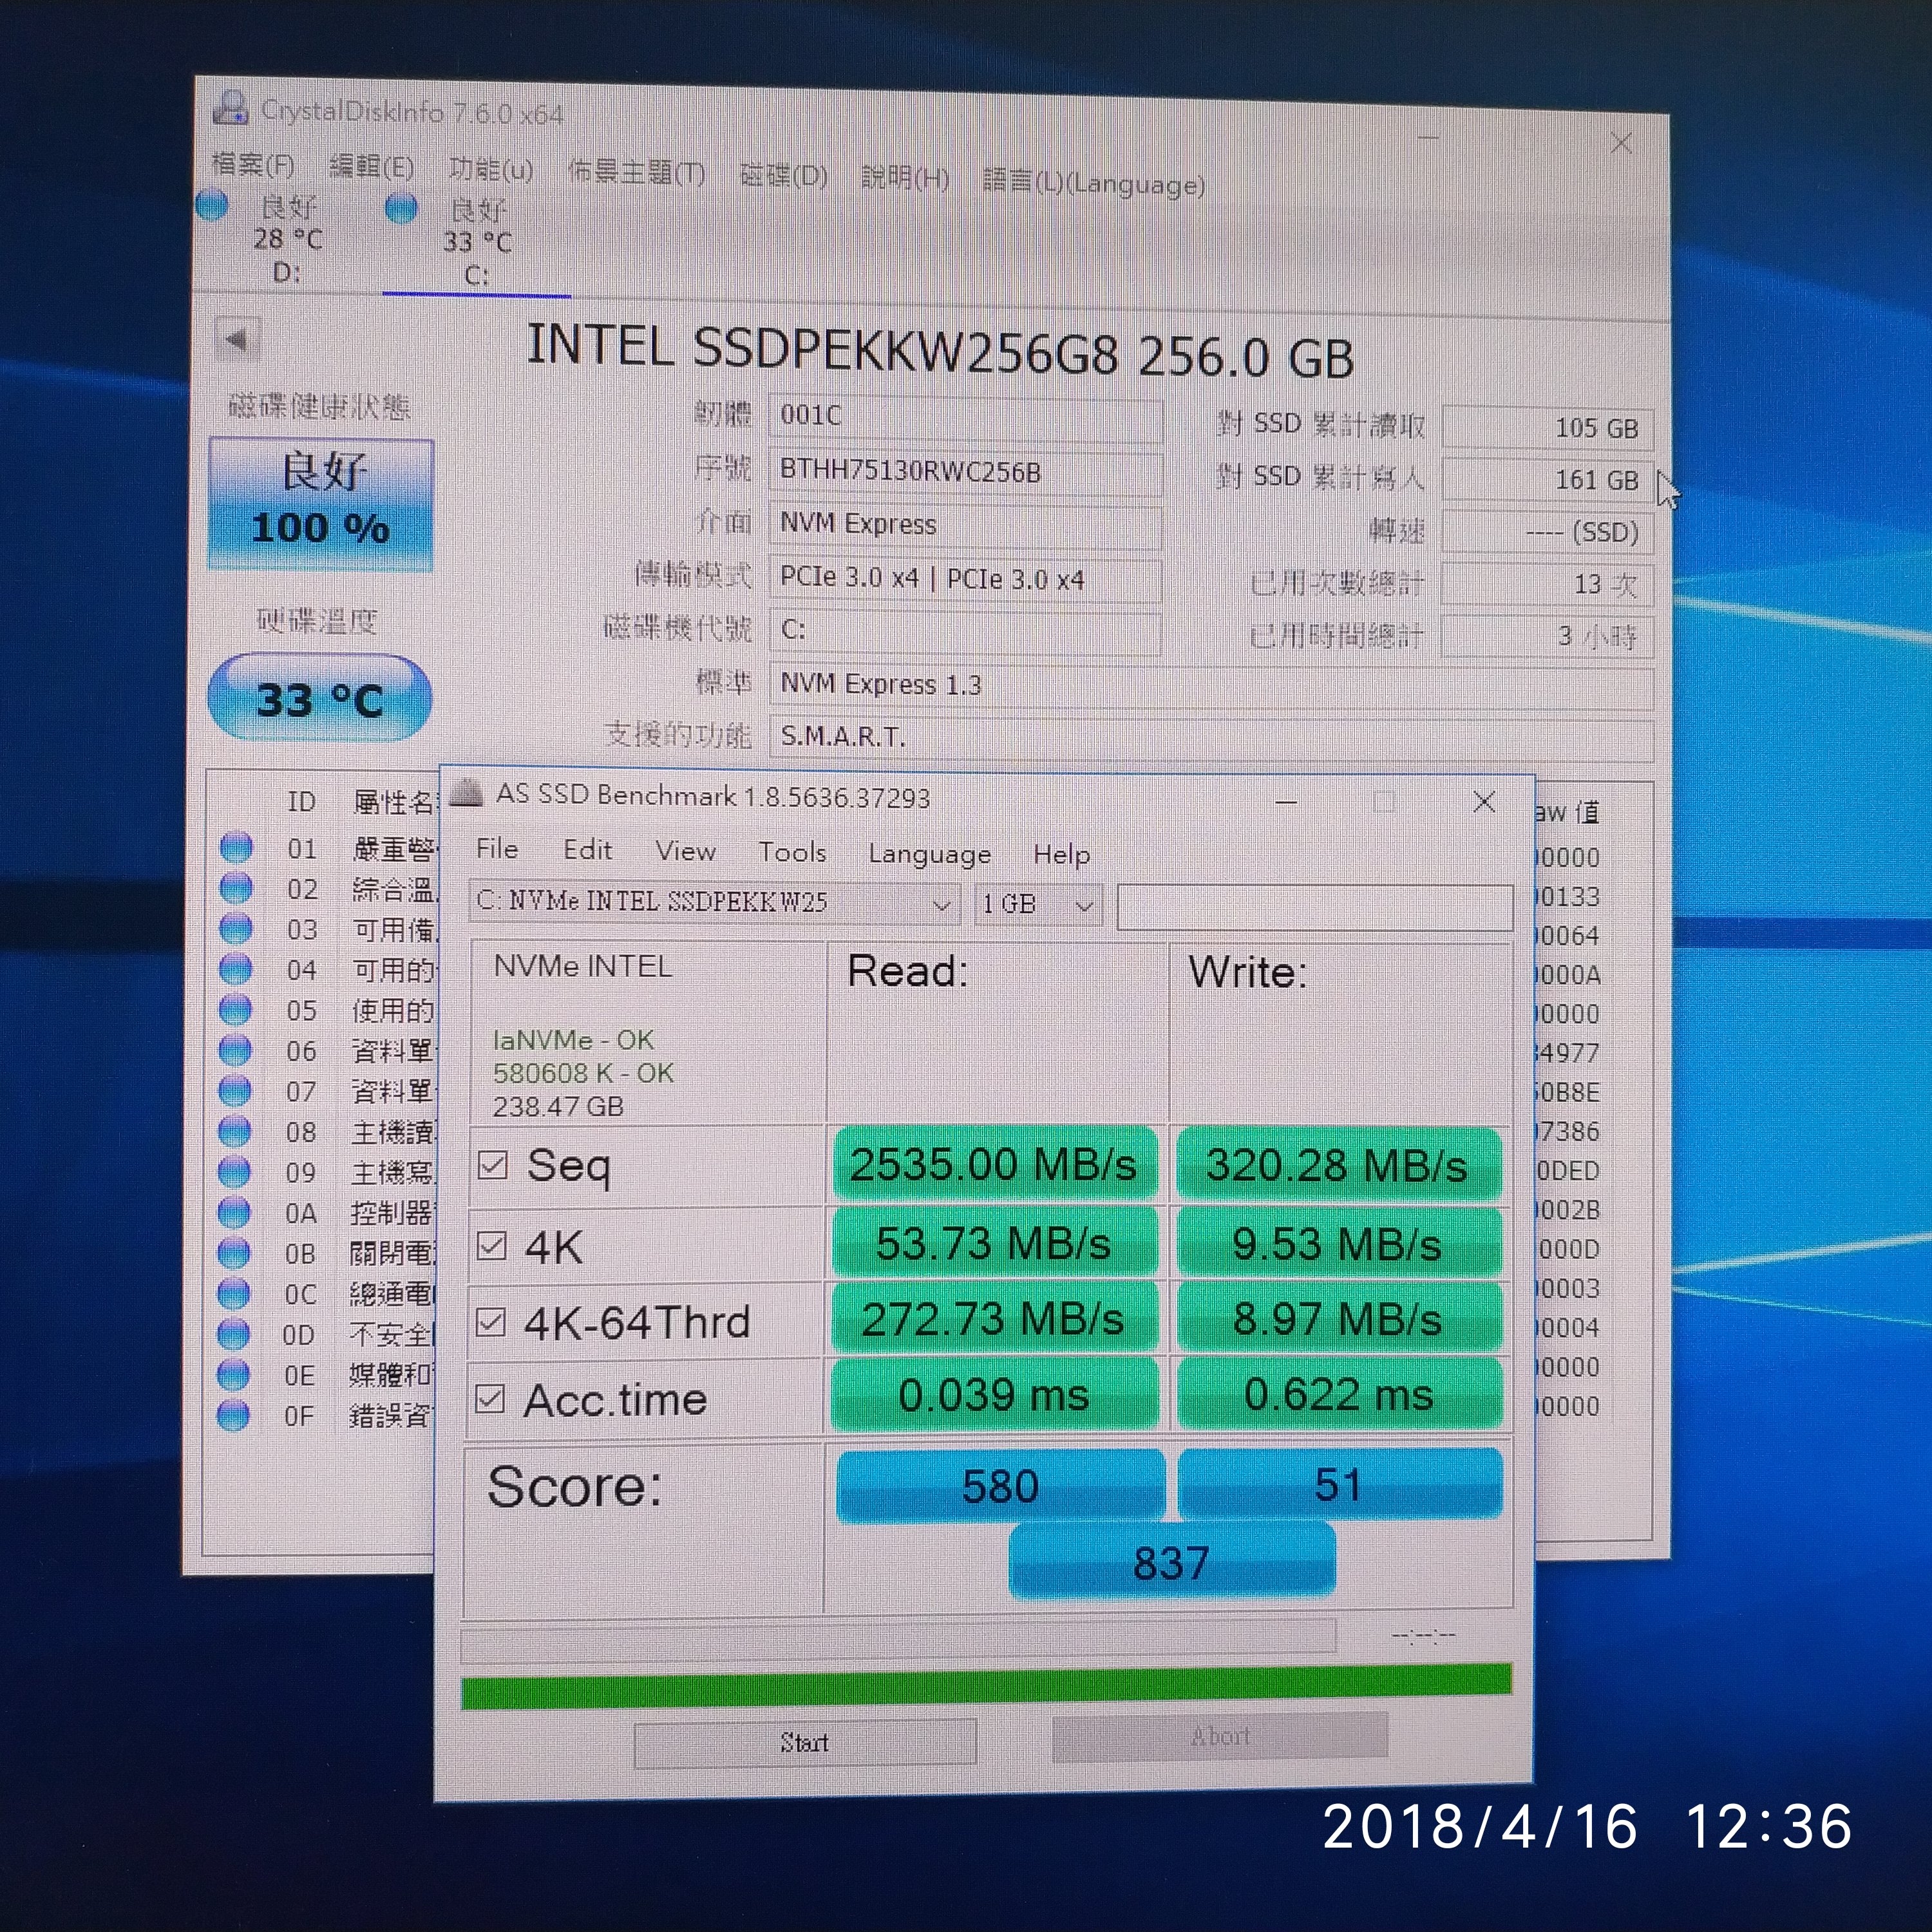Open the File menu in AS SSD Benchmark
This screenshot has width=1932, height=1932.
coord(497,849)
